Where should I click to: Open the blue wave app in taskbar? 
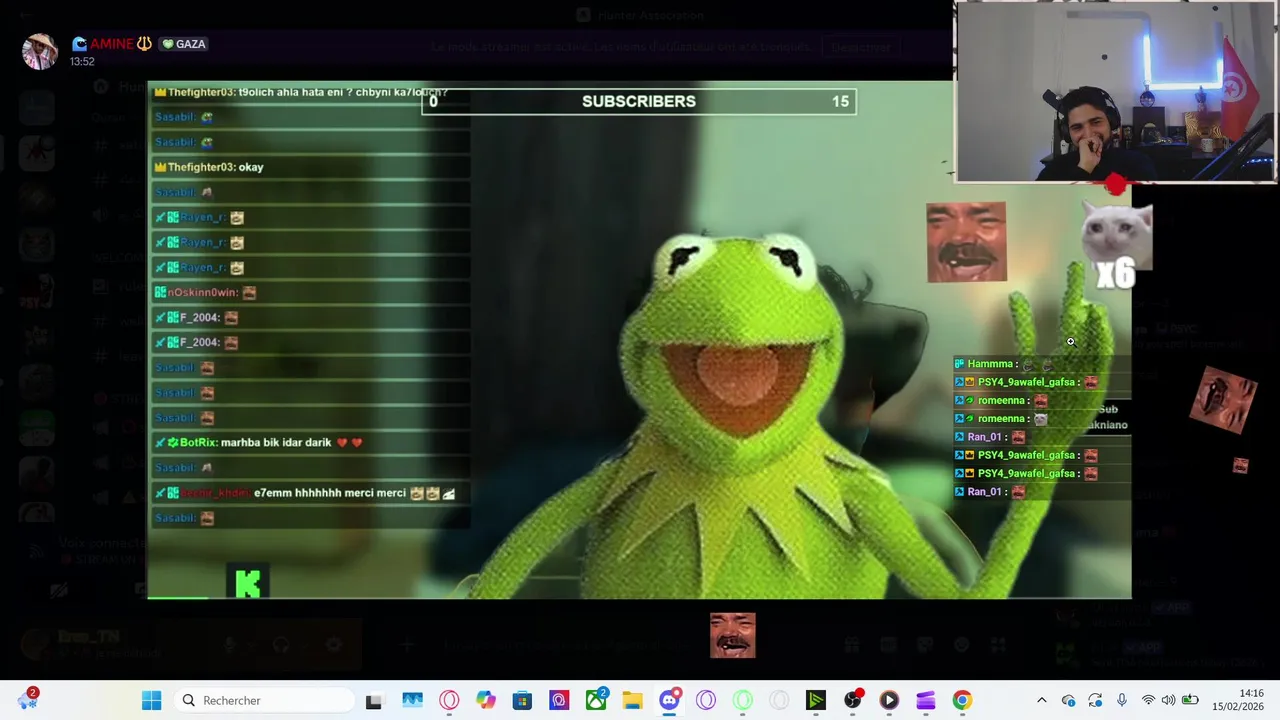[x=412, y=700]
